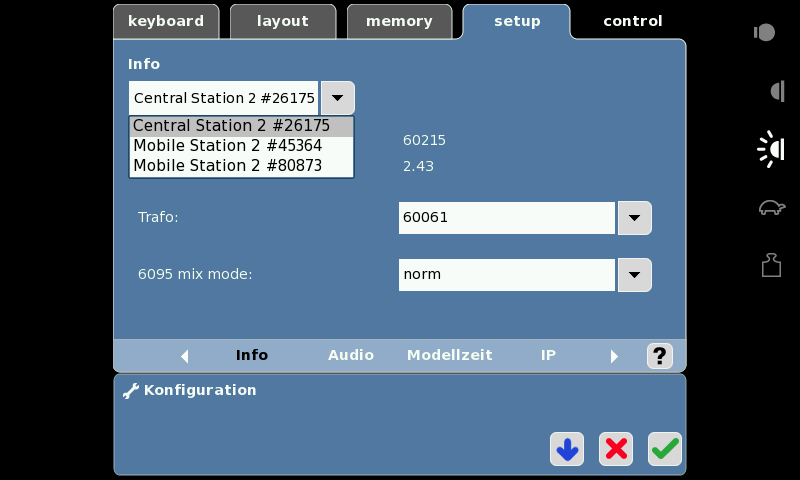Toggle the top locomotive light icon
Screen dimensions: 800x480
[765, 33]
